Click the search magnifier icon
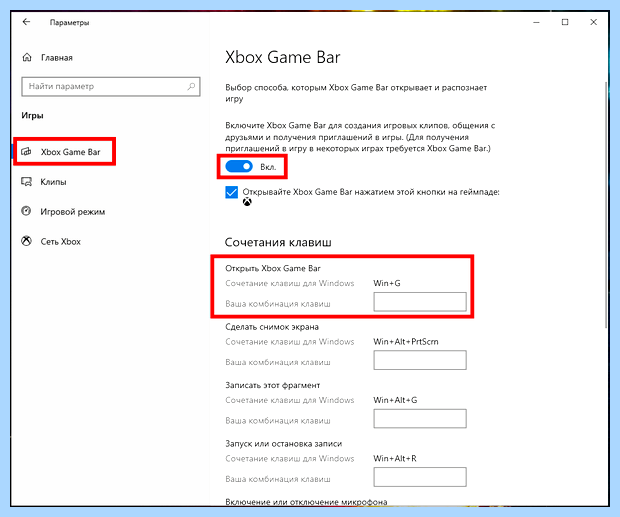Viewport: 620px width, 517px height. [x=191, y=86]
